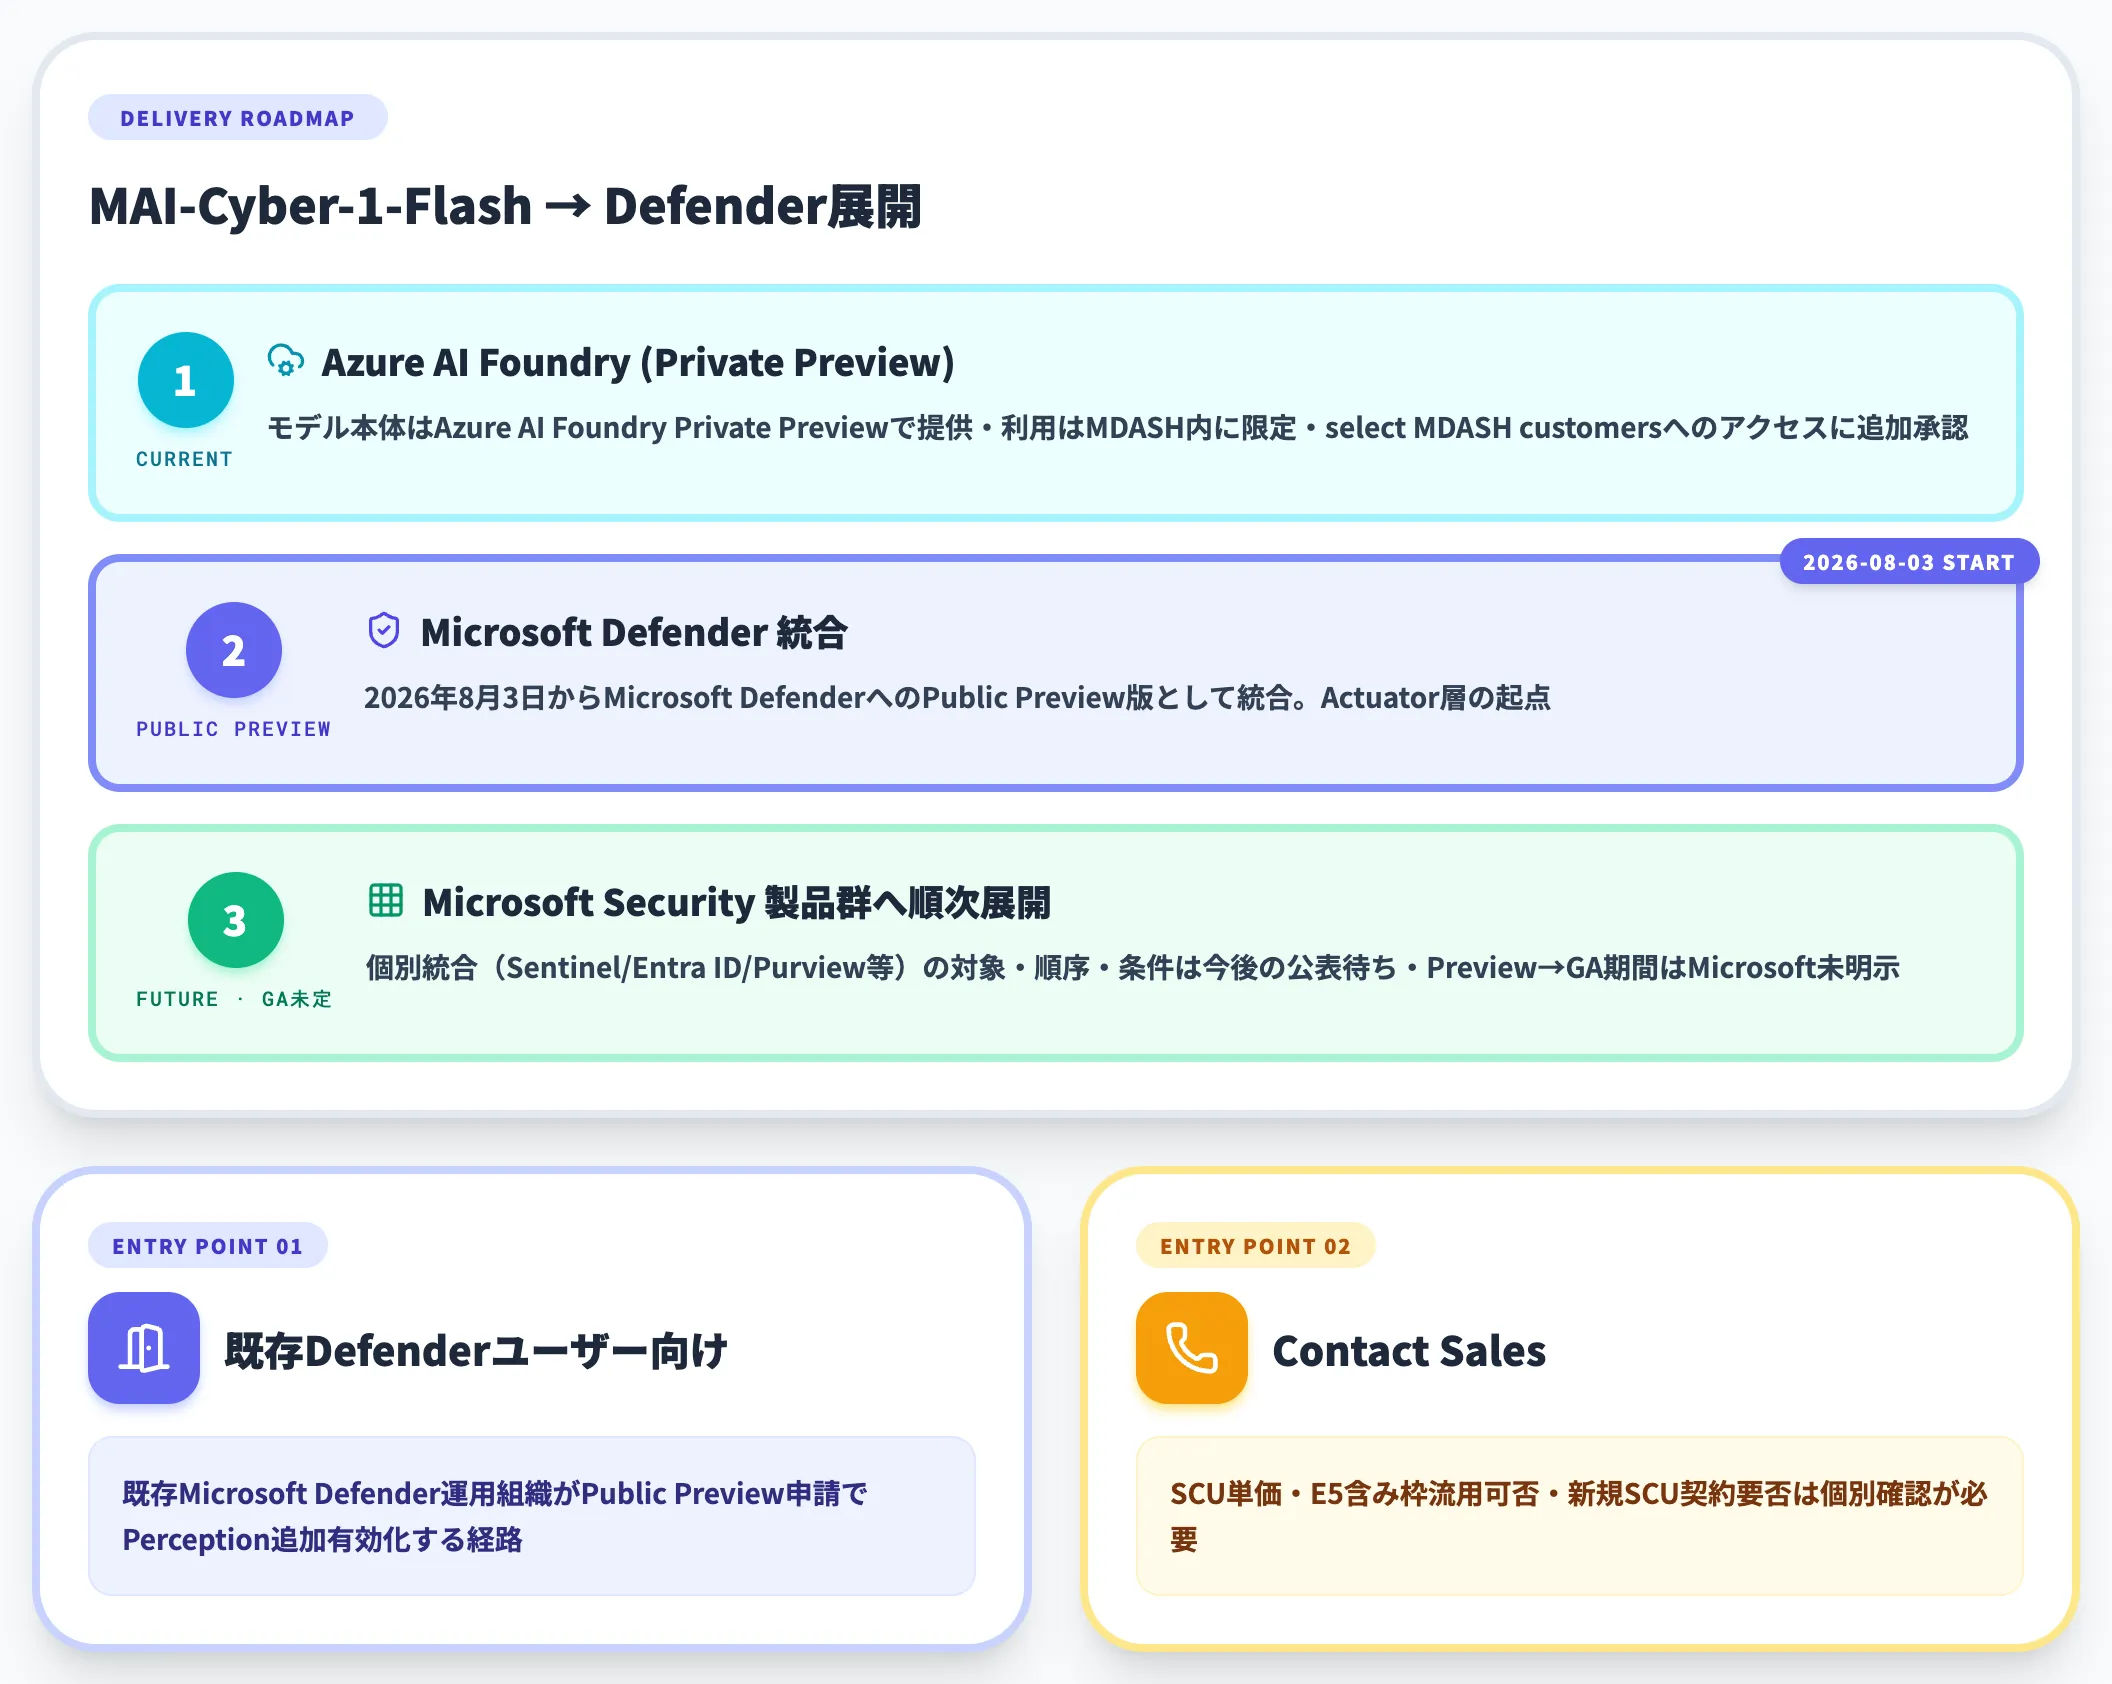The image size is (2112, 1684).
Task: Click the purple door icon tile
Action: [x=144, y=1348]
